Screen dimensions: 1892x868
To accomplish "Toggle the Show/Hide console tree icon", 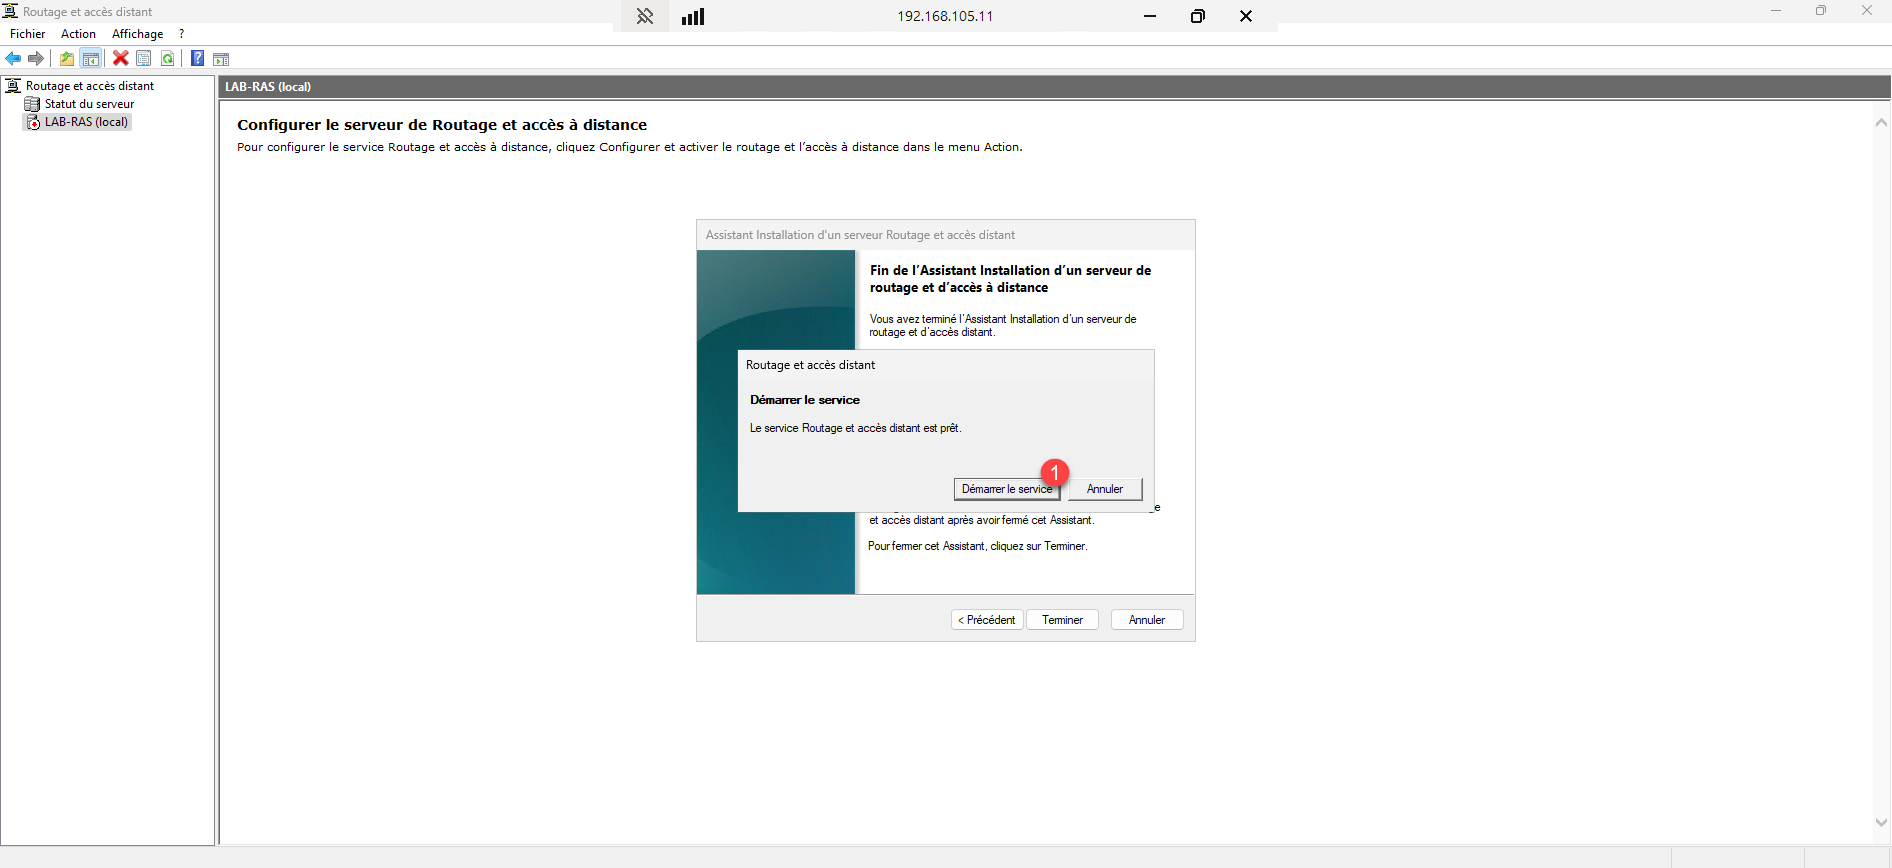I will pos(91,59).
